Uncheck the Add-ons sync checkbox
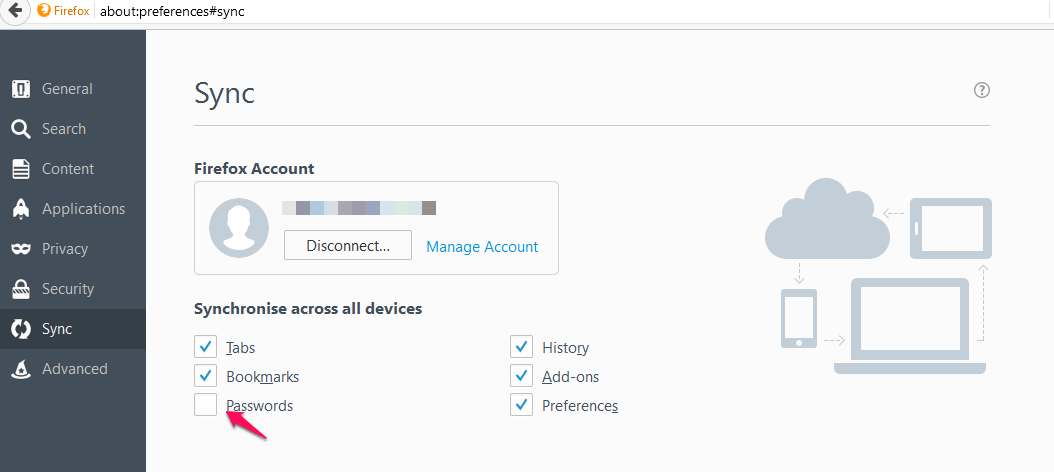This screenshot has width=1054, height=472. [x=521, y=376]
